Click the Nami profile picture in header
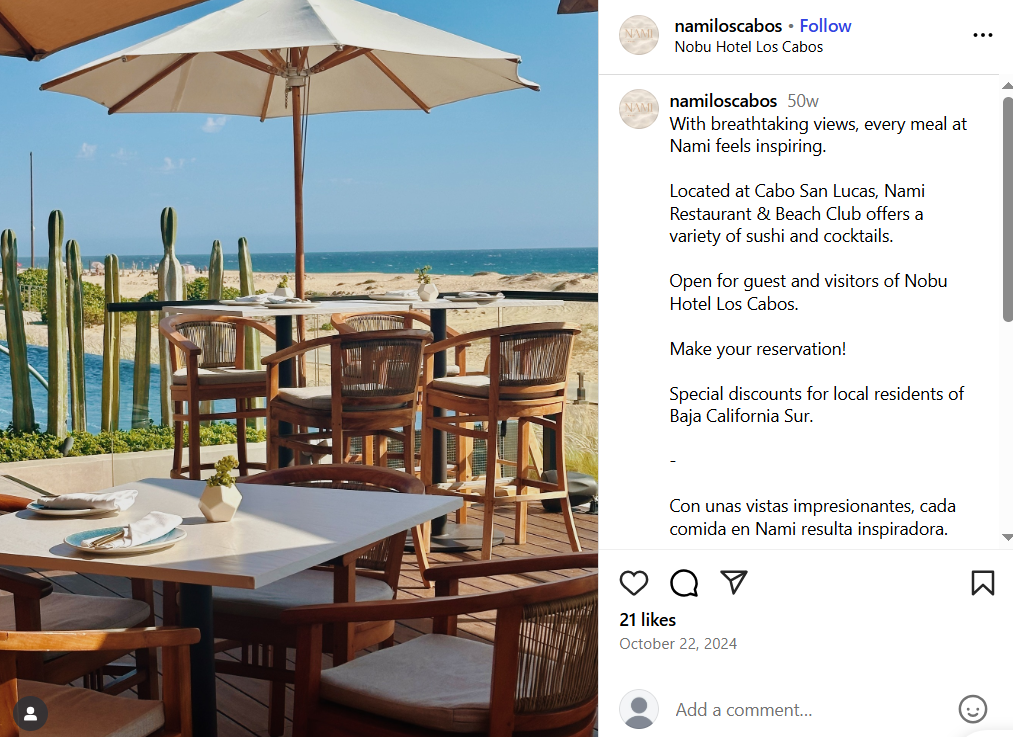This screenshot has height=737, width=1013. [x=639, y=35]
